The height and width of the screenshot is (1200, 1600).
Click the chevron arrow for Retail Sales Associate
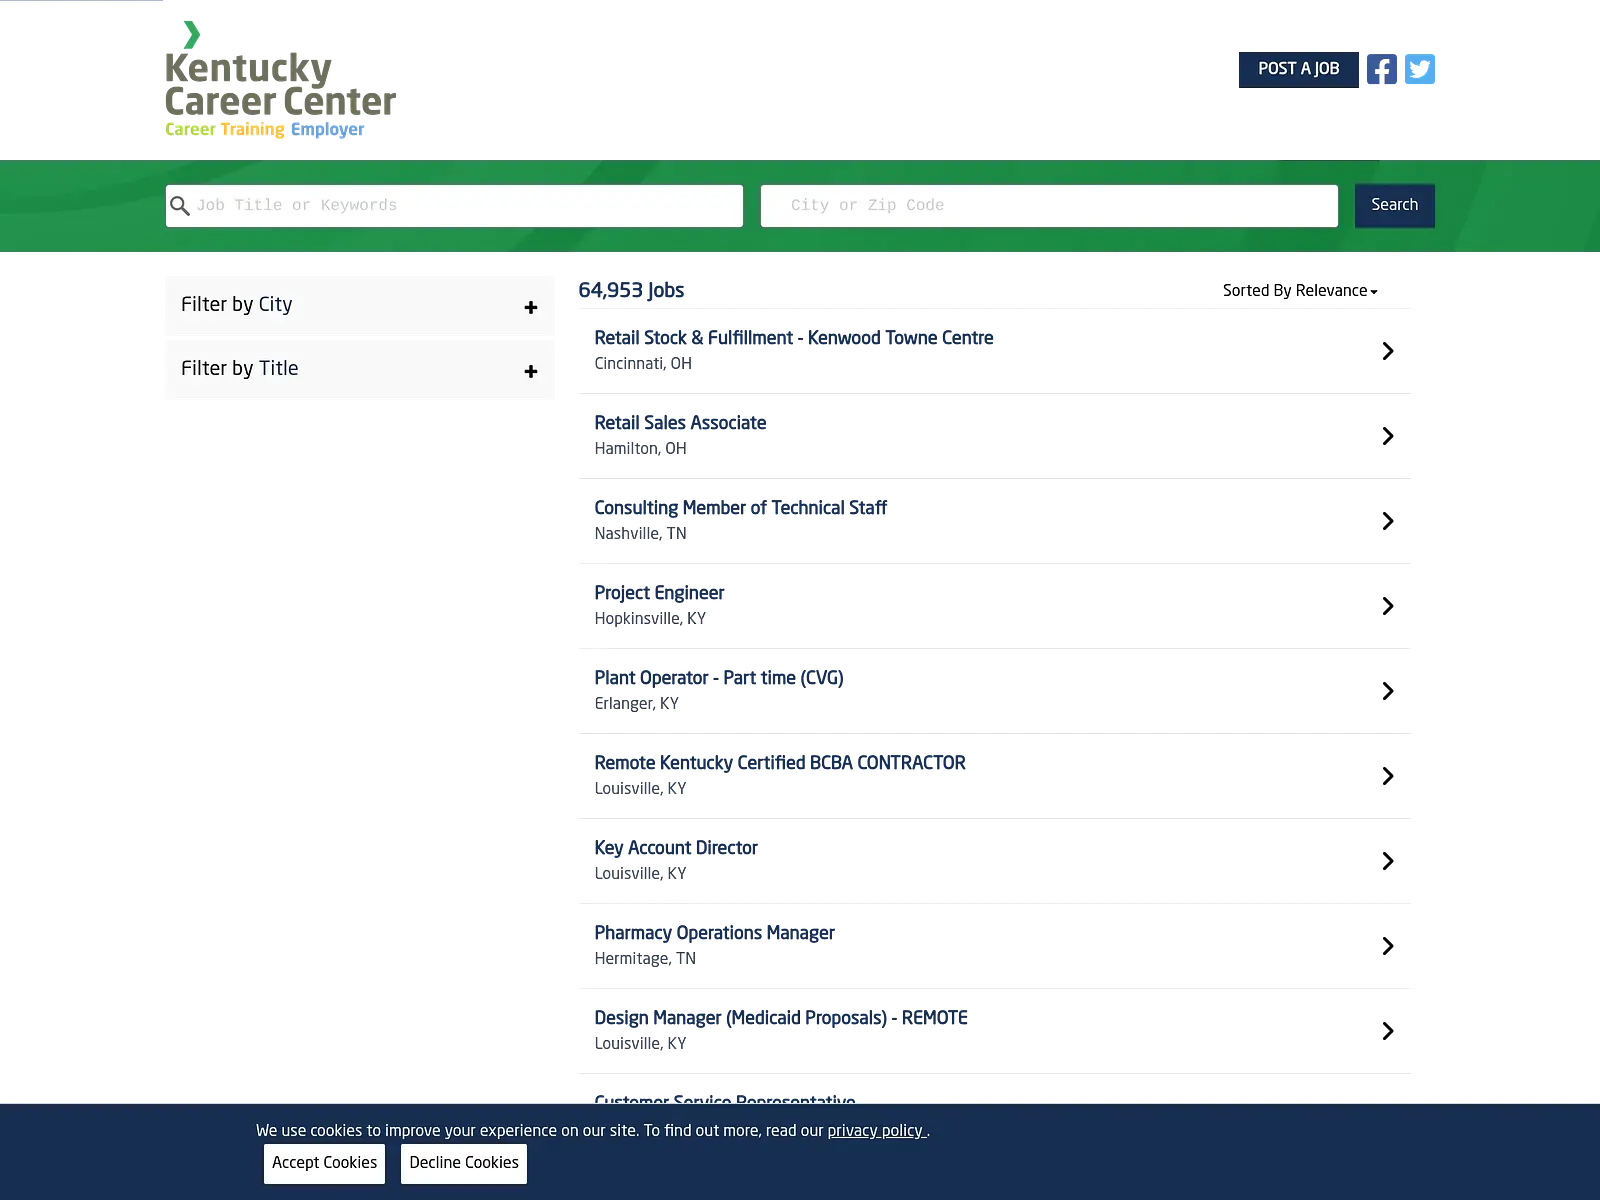coord(1387,436)
